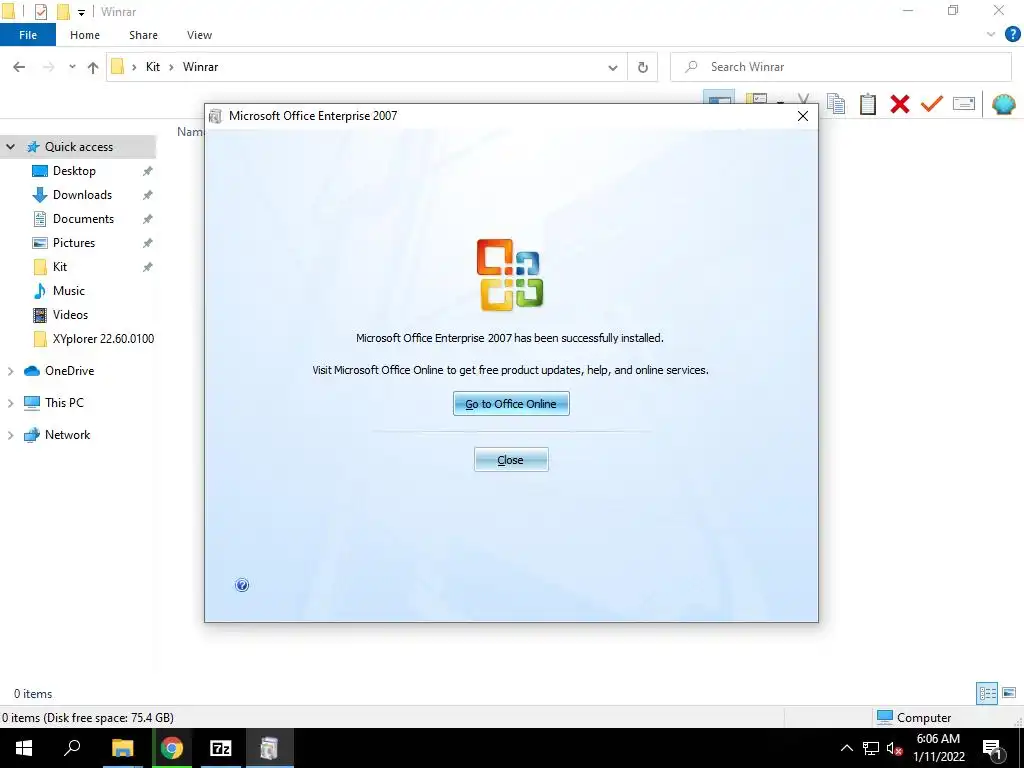Click Kit in the address breadcrumb
The image size is (1024, 768).
(153, 67)
